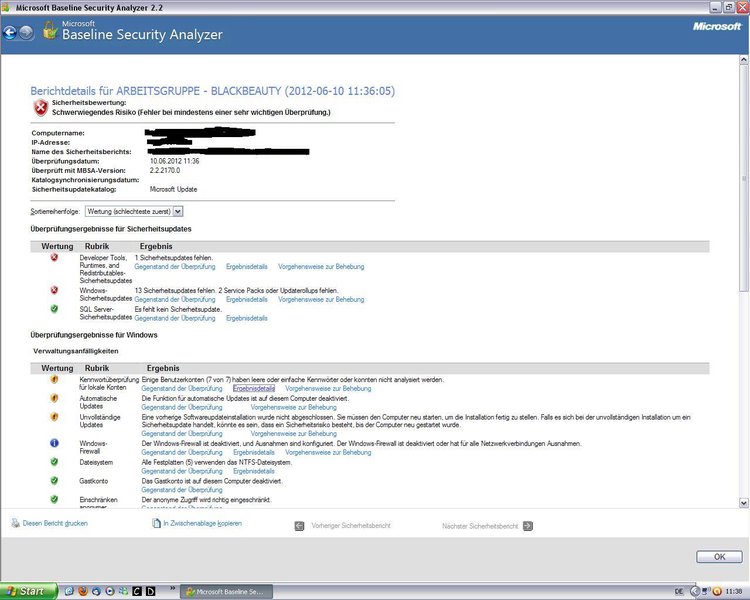Screen dimensions: 750x600
Task: Click In Zwischenablage kopieren link
Action: [x=202, y=523]
